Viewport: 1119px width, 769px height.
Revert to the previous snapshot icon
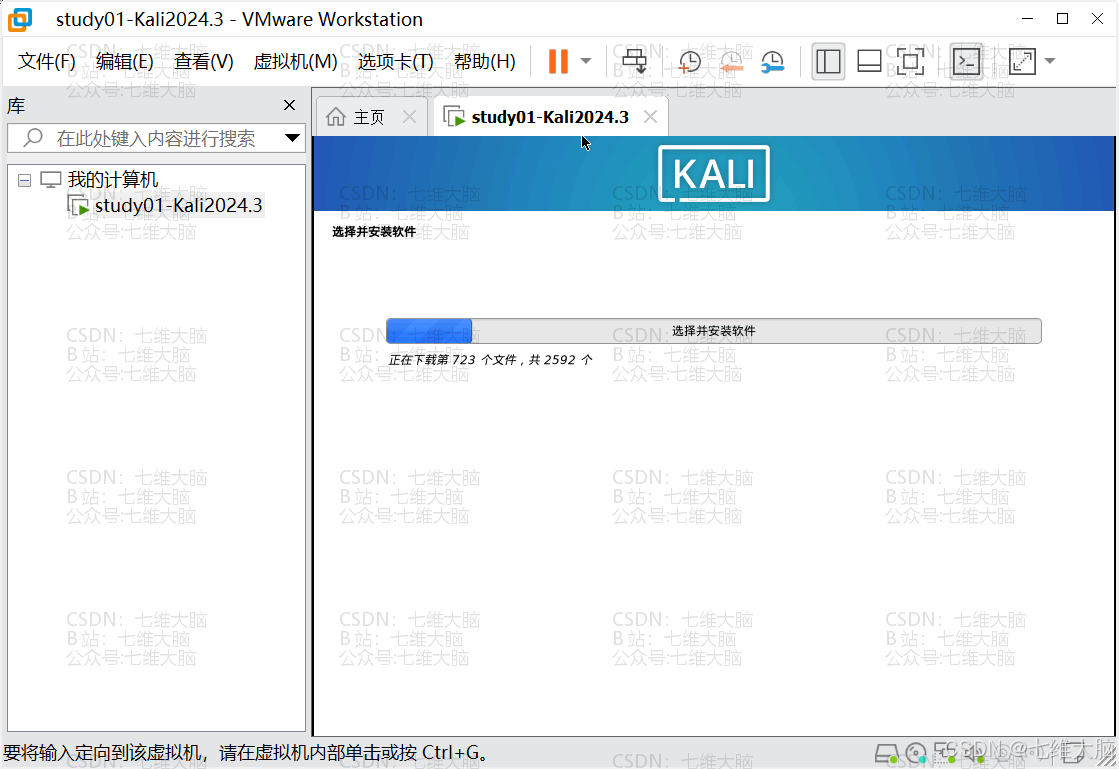point(731,62)
